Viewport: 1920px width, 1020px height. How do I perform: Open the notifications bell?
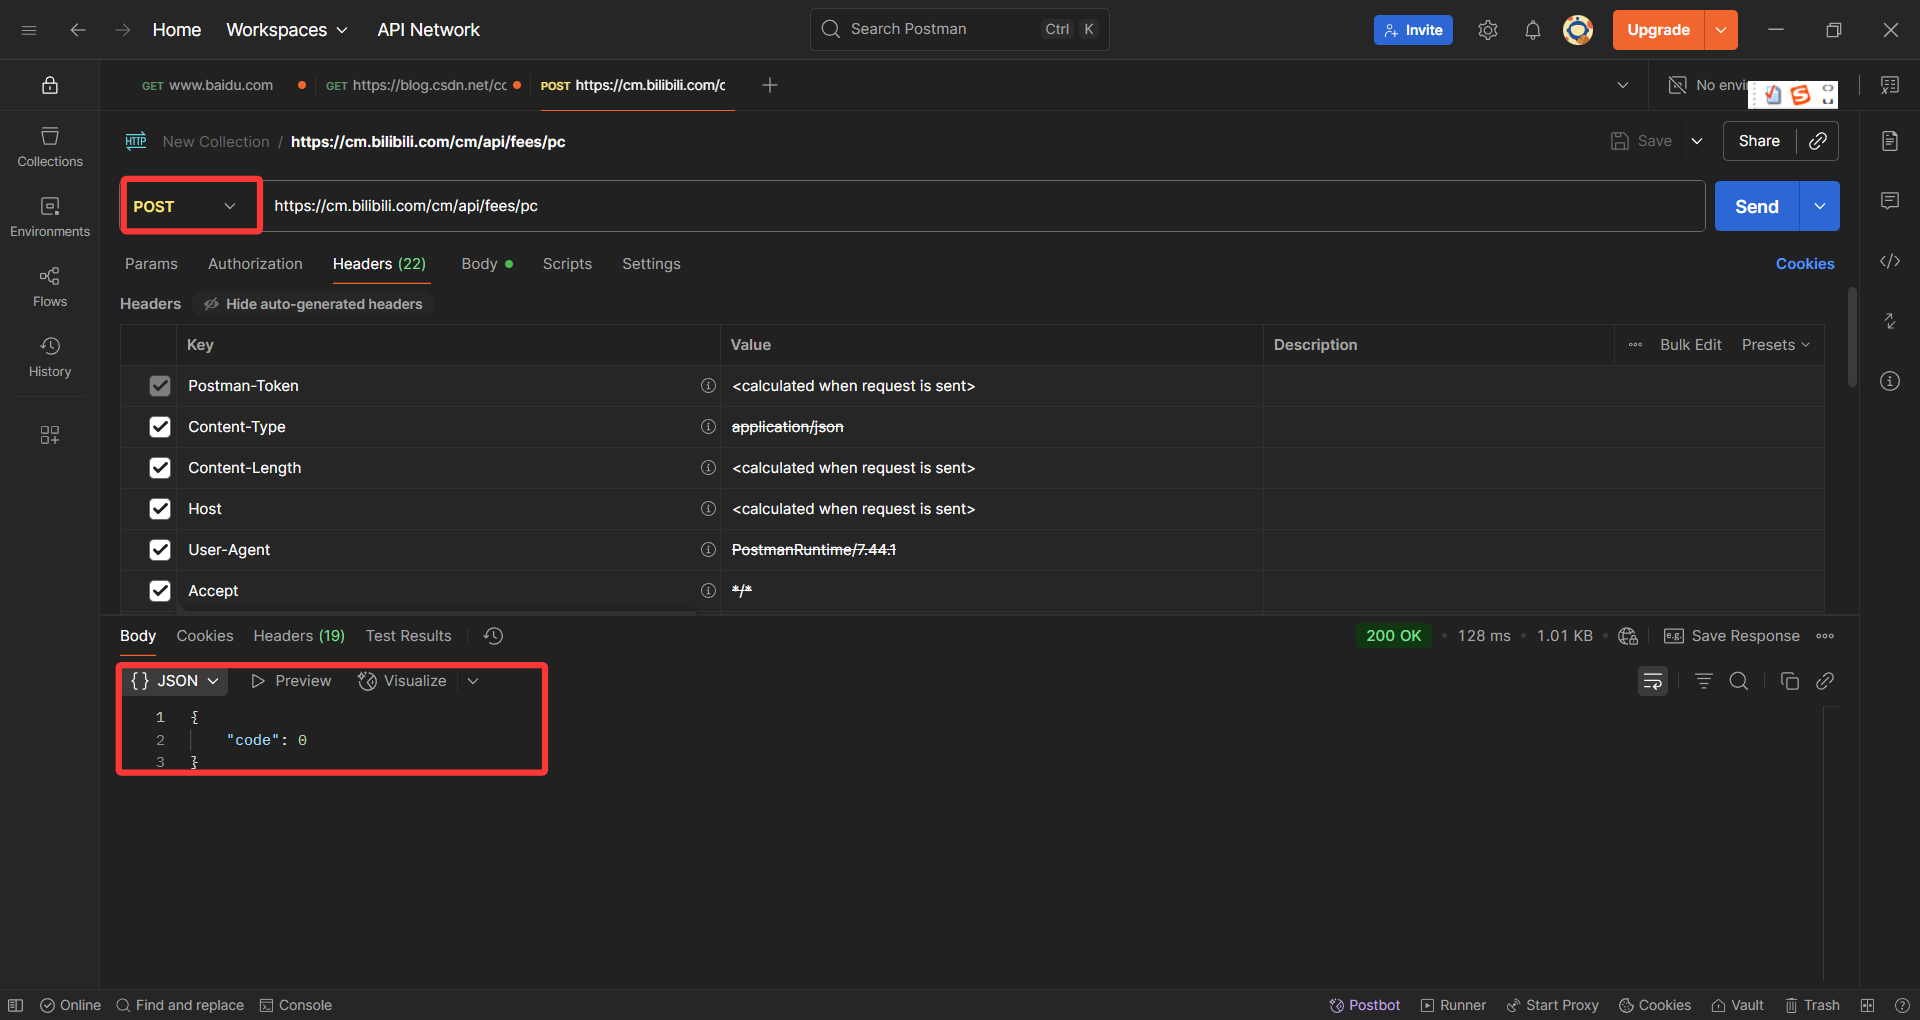click(1533, 30)
